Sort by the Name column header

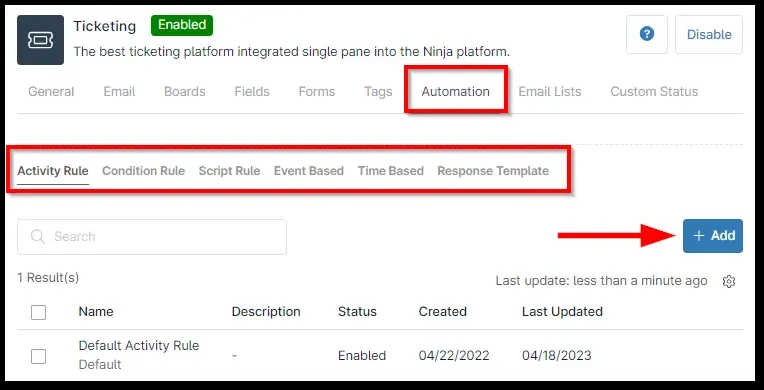[x=96, y=312]
